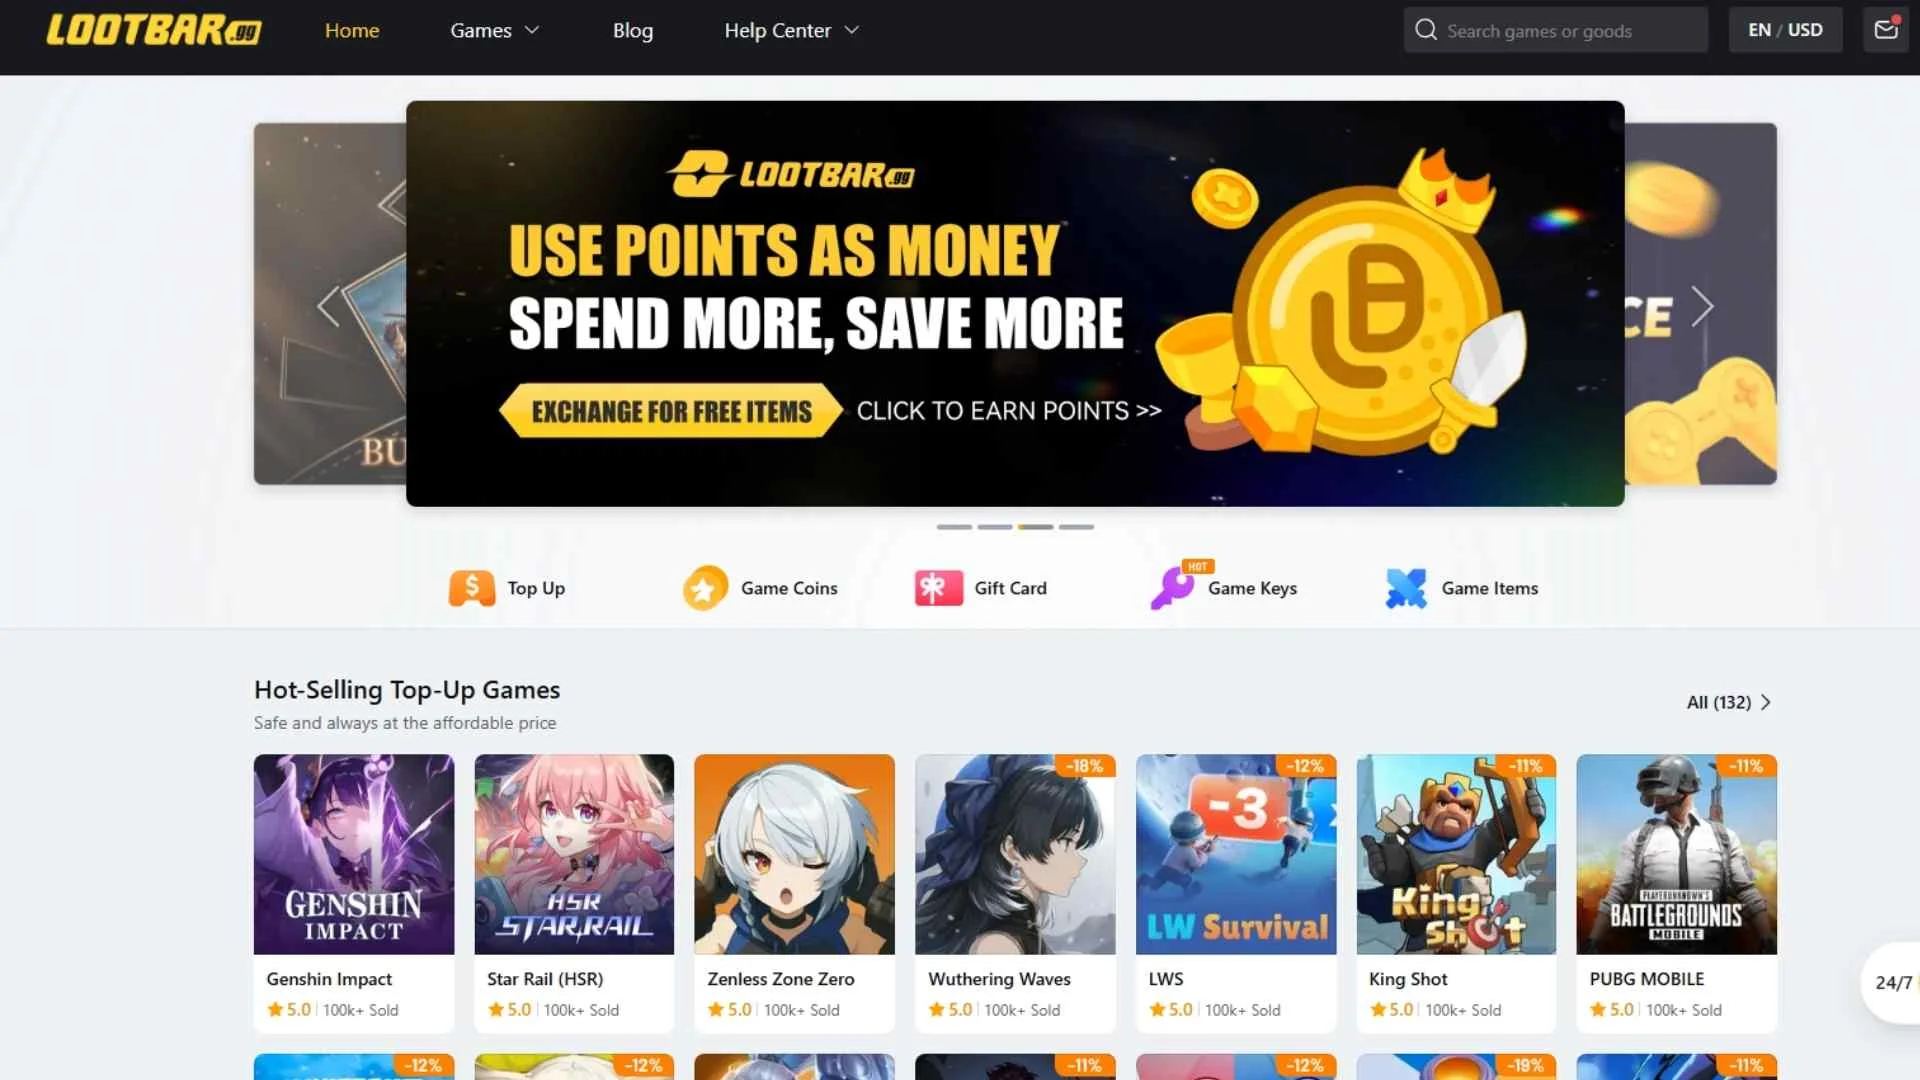Image resolution: width=1920 pixels, height=1080 pixels.
Task: Open the Blog page
Action: 633,30
